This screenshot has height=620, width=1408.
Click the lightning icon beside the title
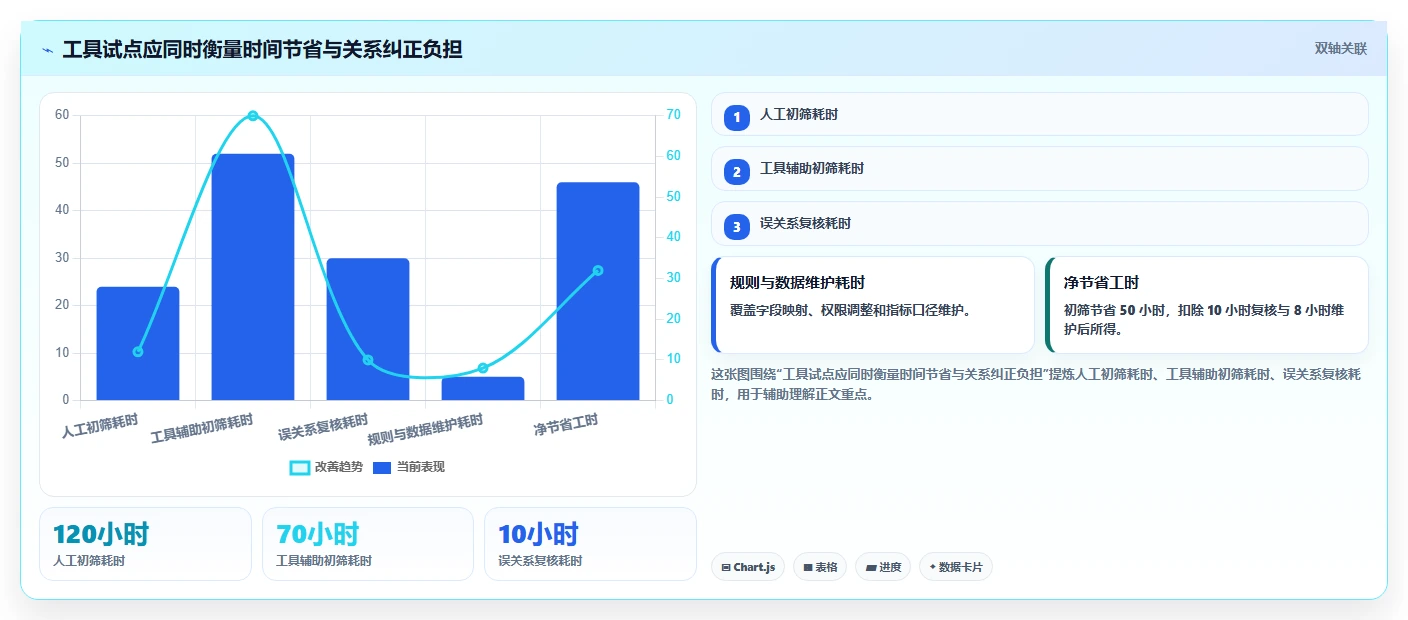[48, 50]
